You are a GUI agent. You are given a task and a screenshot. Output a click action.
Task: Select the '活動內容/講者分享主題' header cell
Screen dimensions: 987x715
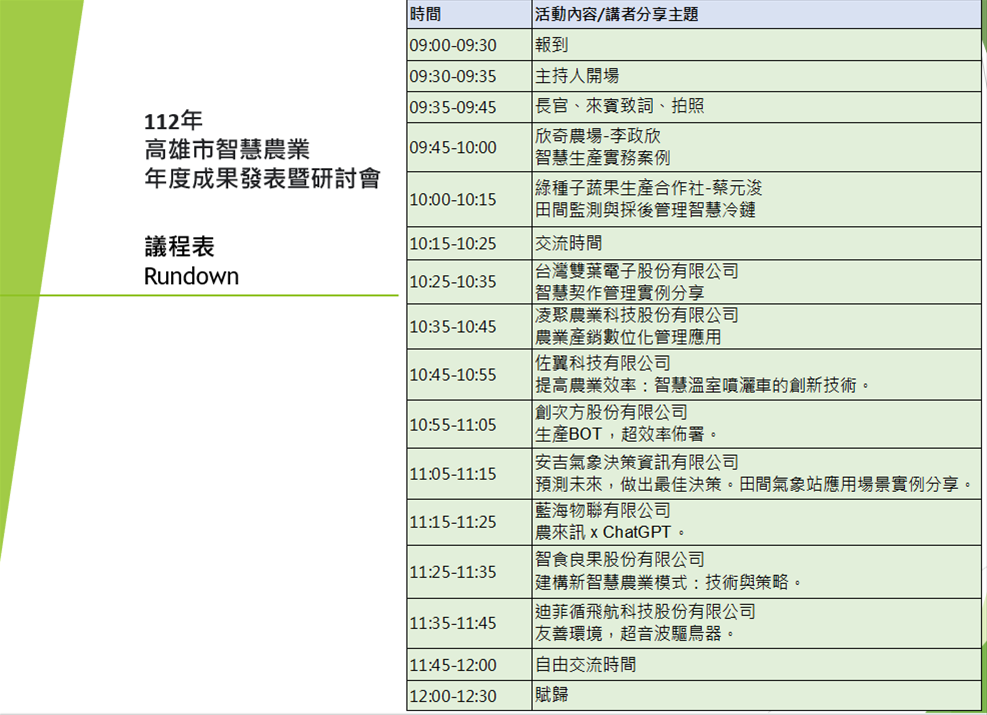(x=757, y=14)
